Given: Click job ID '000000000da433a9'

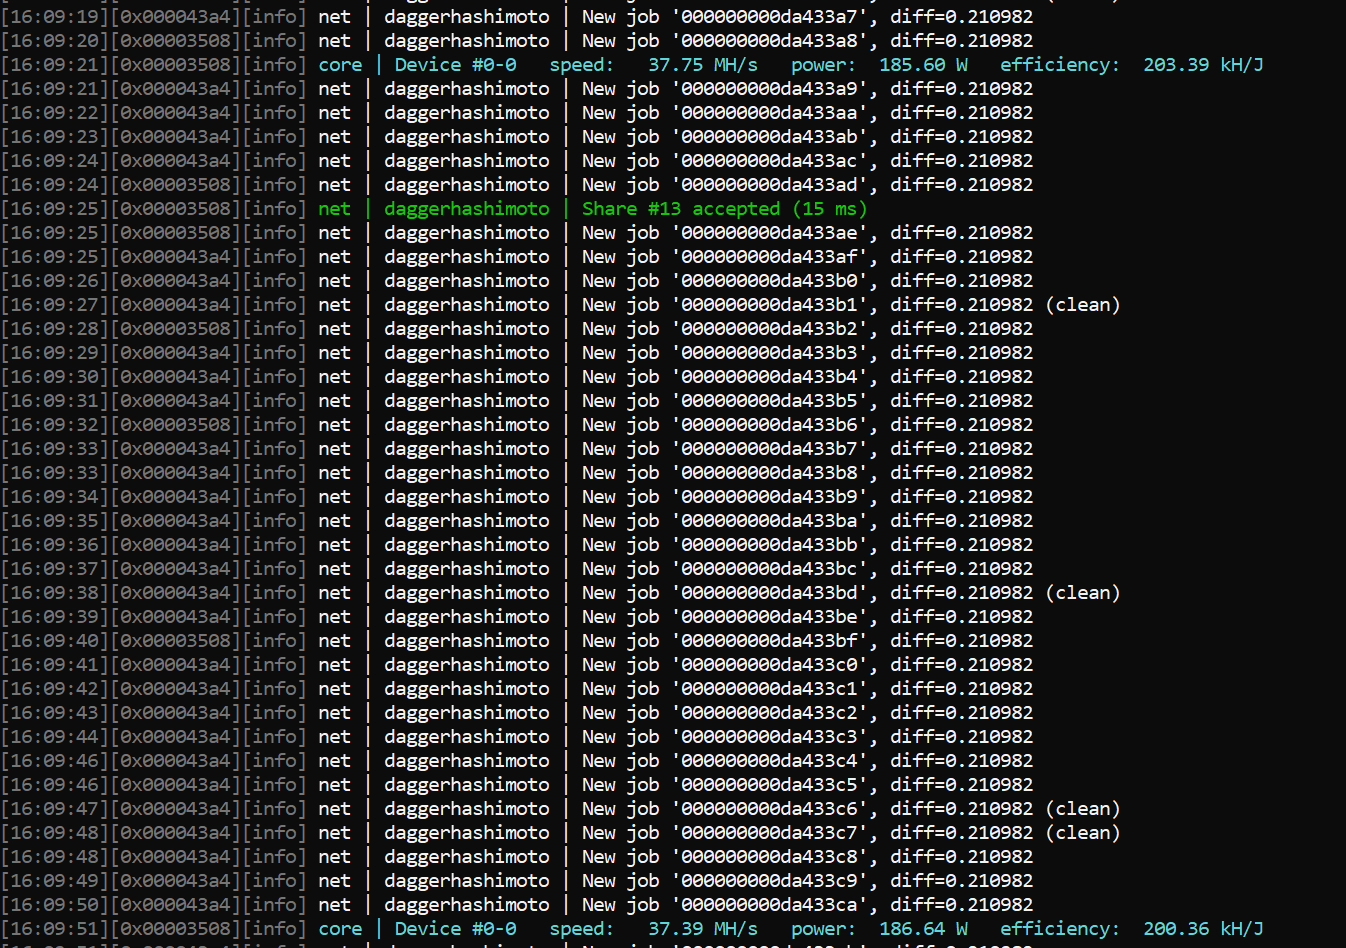Looking at the screenshot, I should point(769,89).
